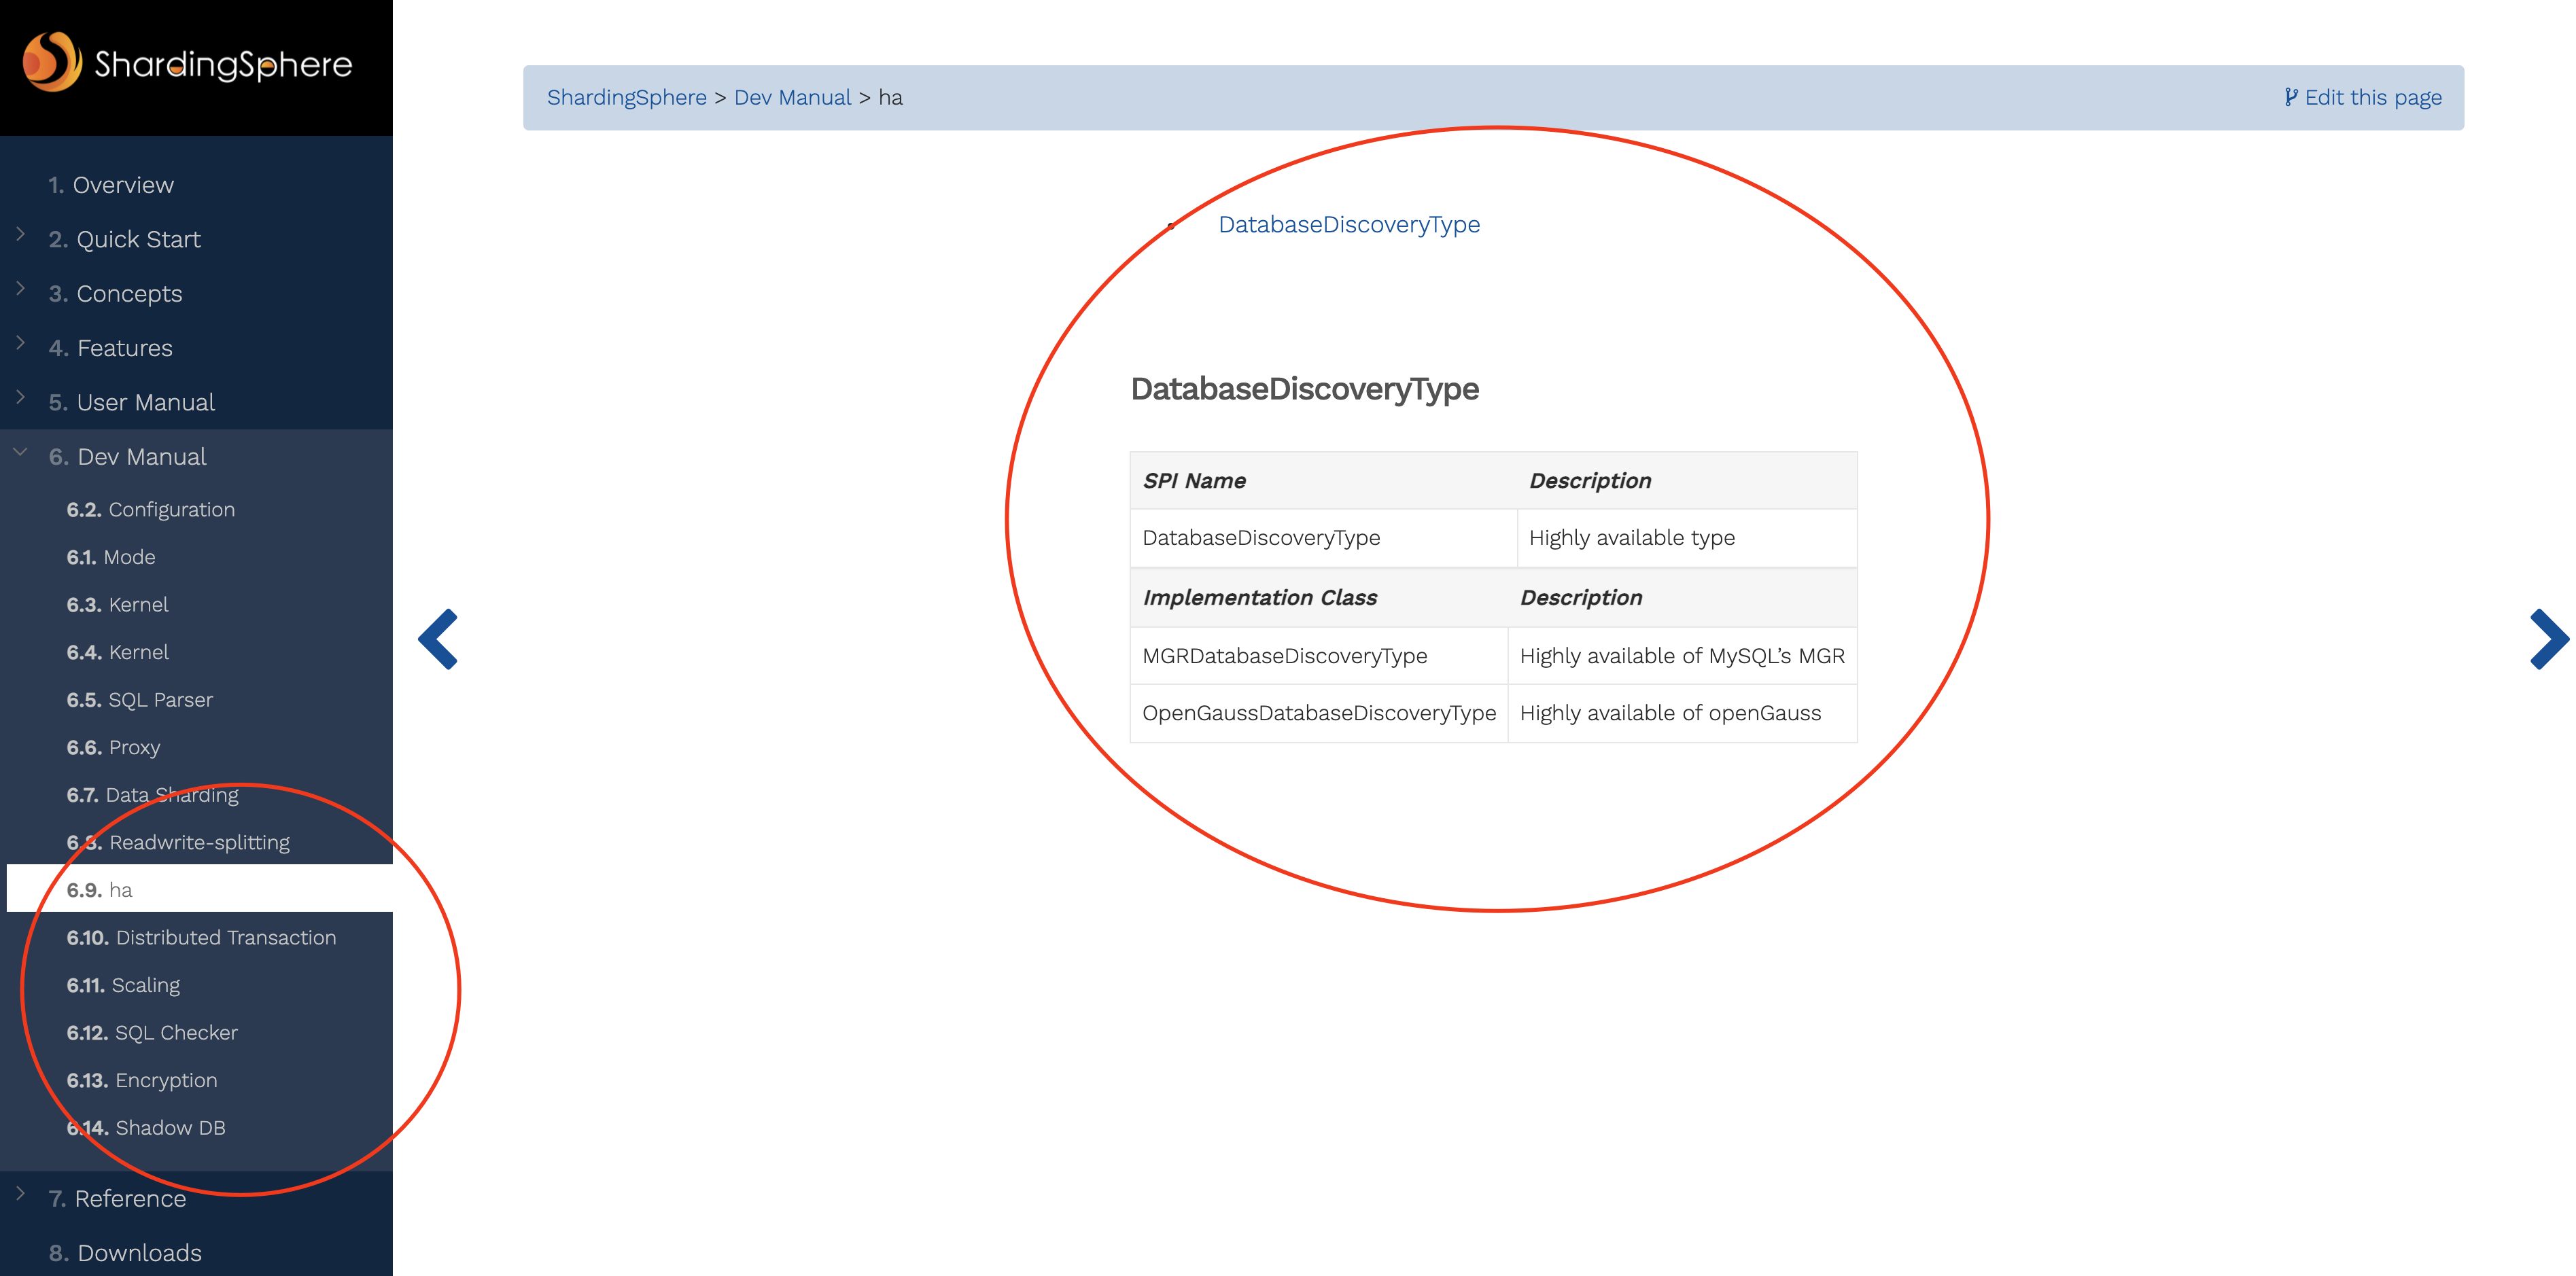Click Dev Manual in the breadcrumb
Image resolution: width=2576 pixels, height=1276 pixels.
tap(792, 97)
